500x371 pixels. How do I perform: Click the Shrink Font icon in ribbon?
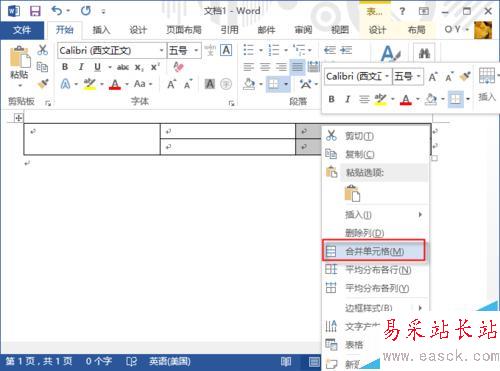coord(188,84)
